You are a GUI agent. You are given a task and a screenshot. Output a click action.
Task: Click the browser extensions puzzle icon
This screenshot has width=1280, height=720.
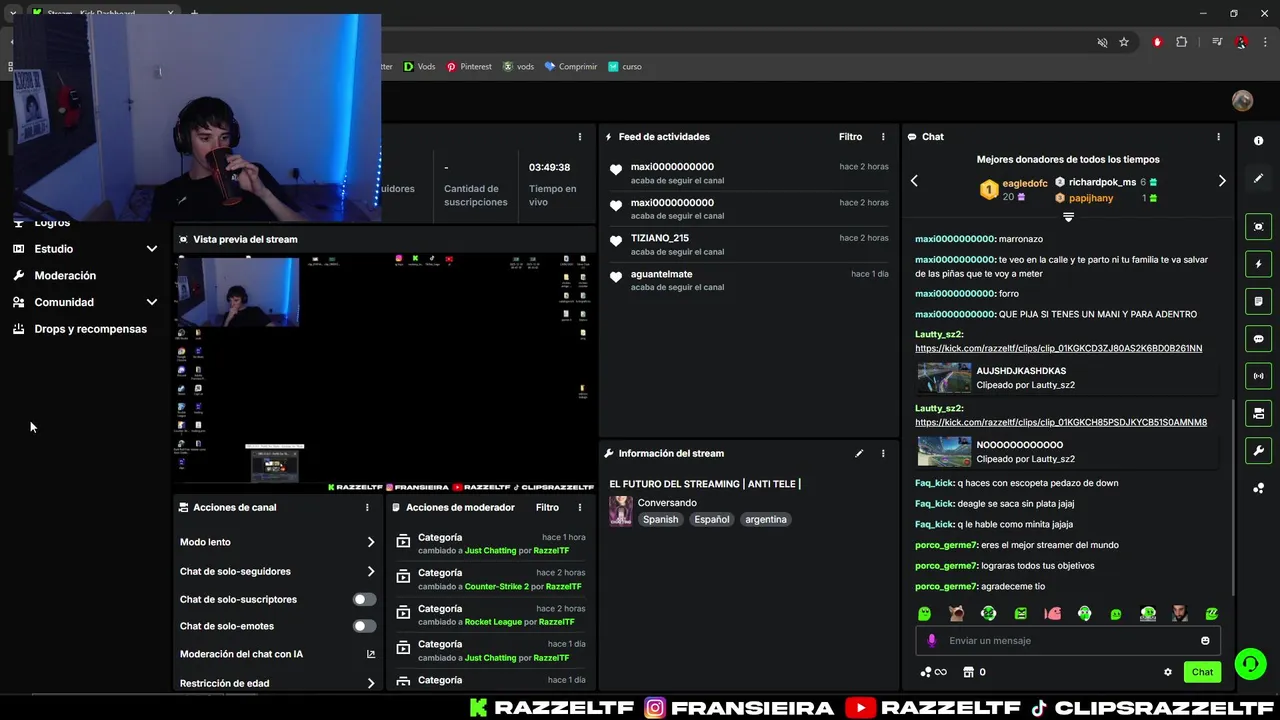1181,42
